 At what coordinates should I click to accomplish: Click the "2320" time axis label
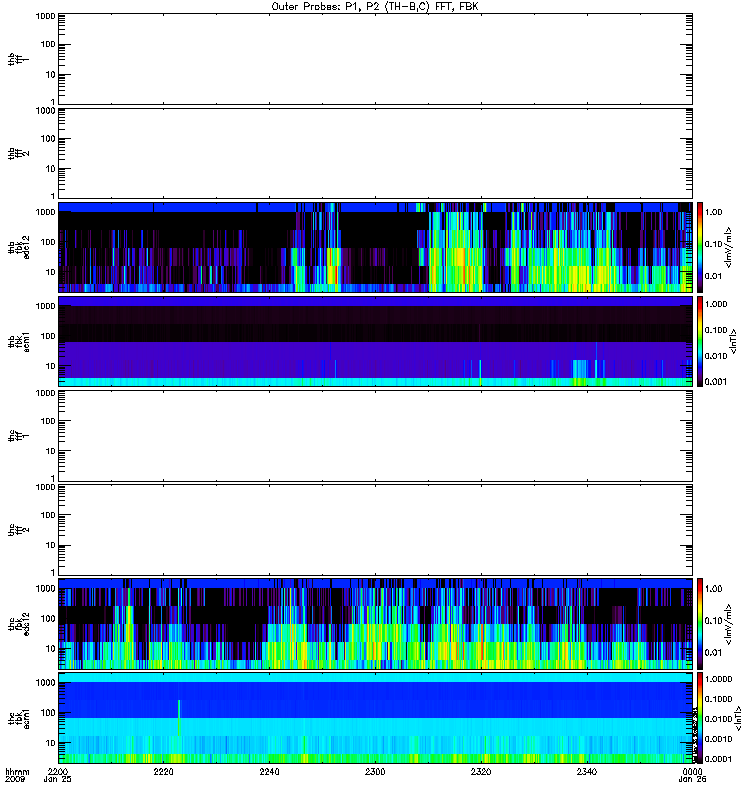point(481,772)
